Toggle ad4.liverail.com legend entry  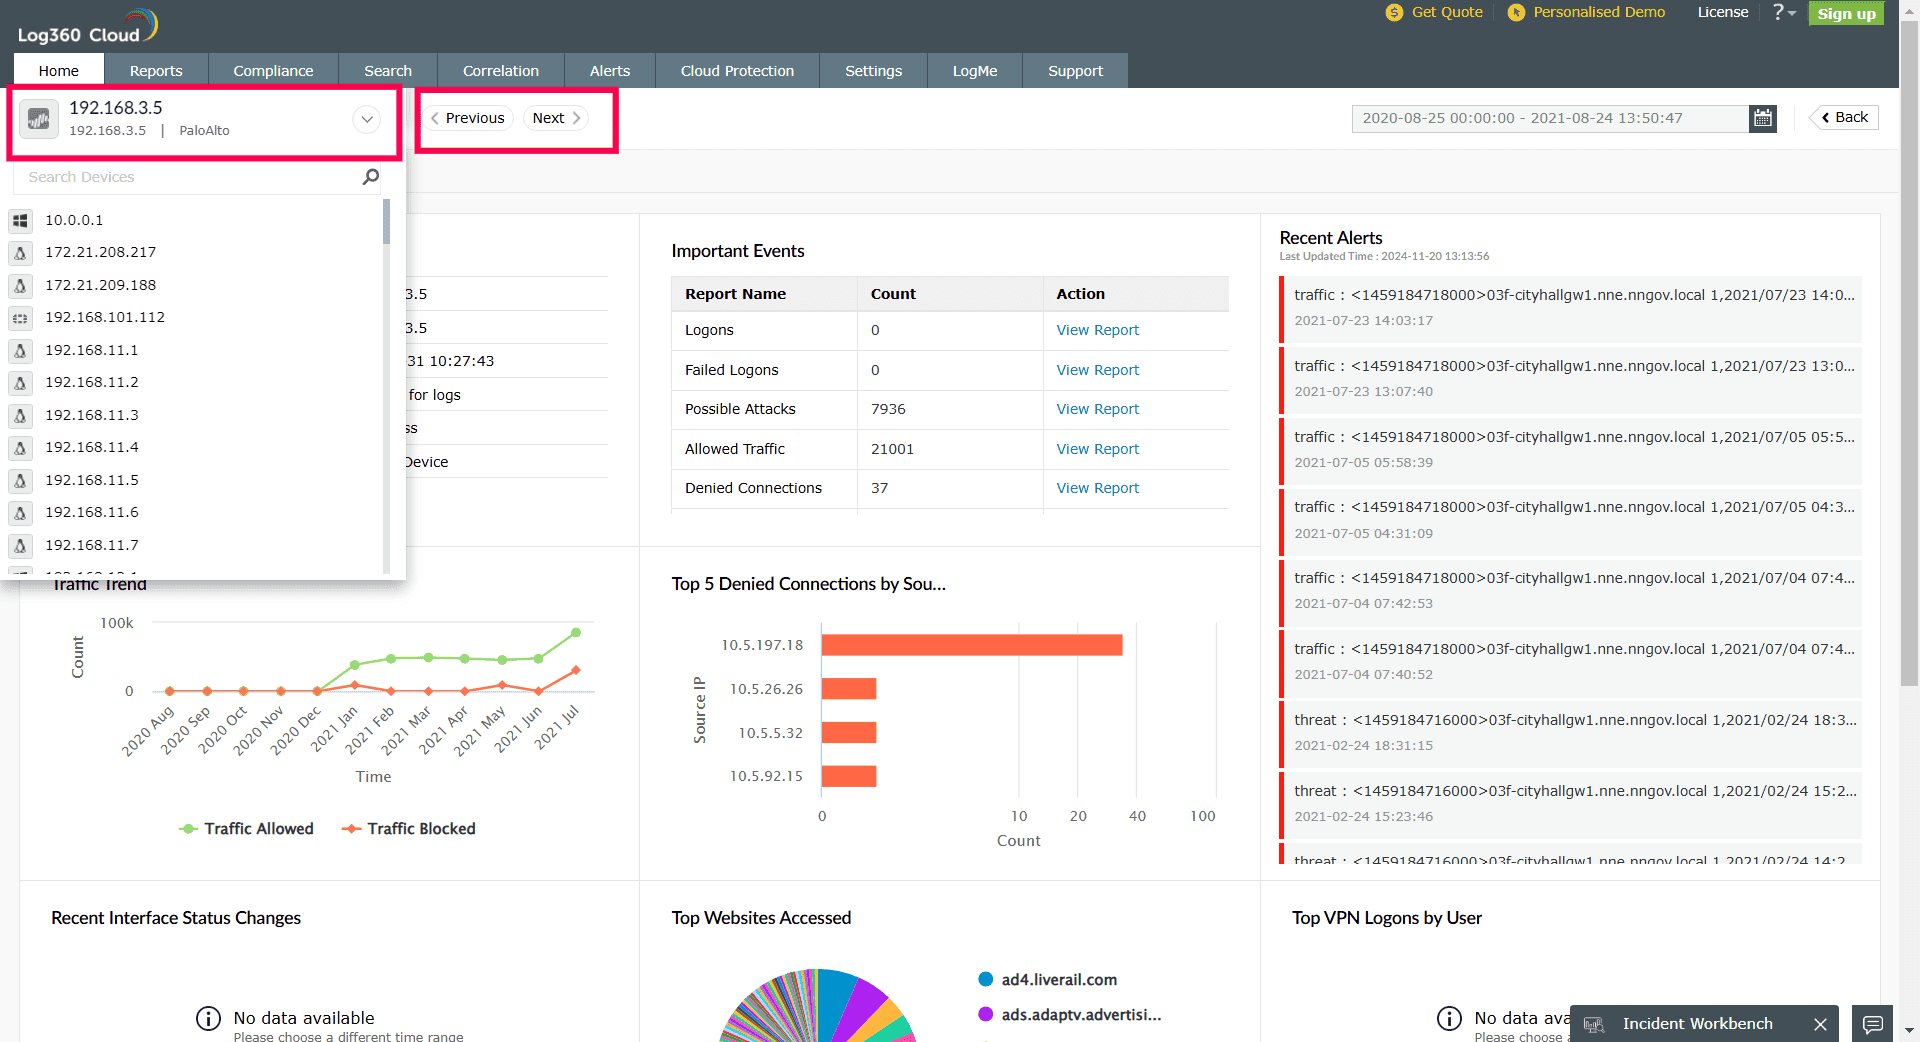click(x=1047, y=980)
